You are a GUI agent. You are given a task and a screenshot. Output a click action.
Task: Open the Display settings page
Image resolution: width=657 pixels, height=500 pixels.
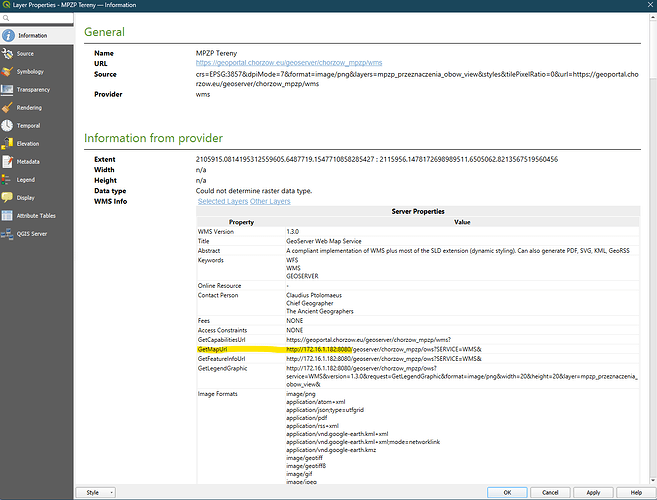26,197
